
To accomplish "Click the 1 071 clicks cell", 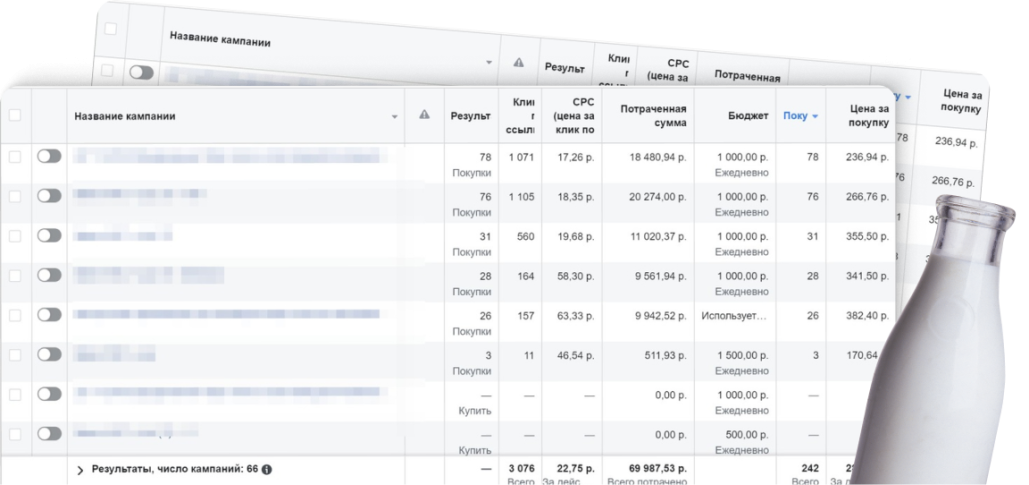I will click(x=522, y=158).
